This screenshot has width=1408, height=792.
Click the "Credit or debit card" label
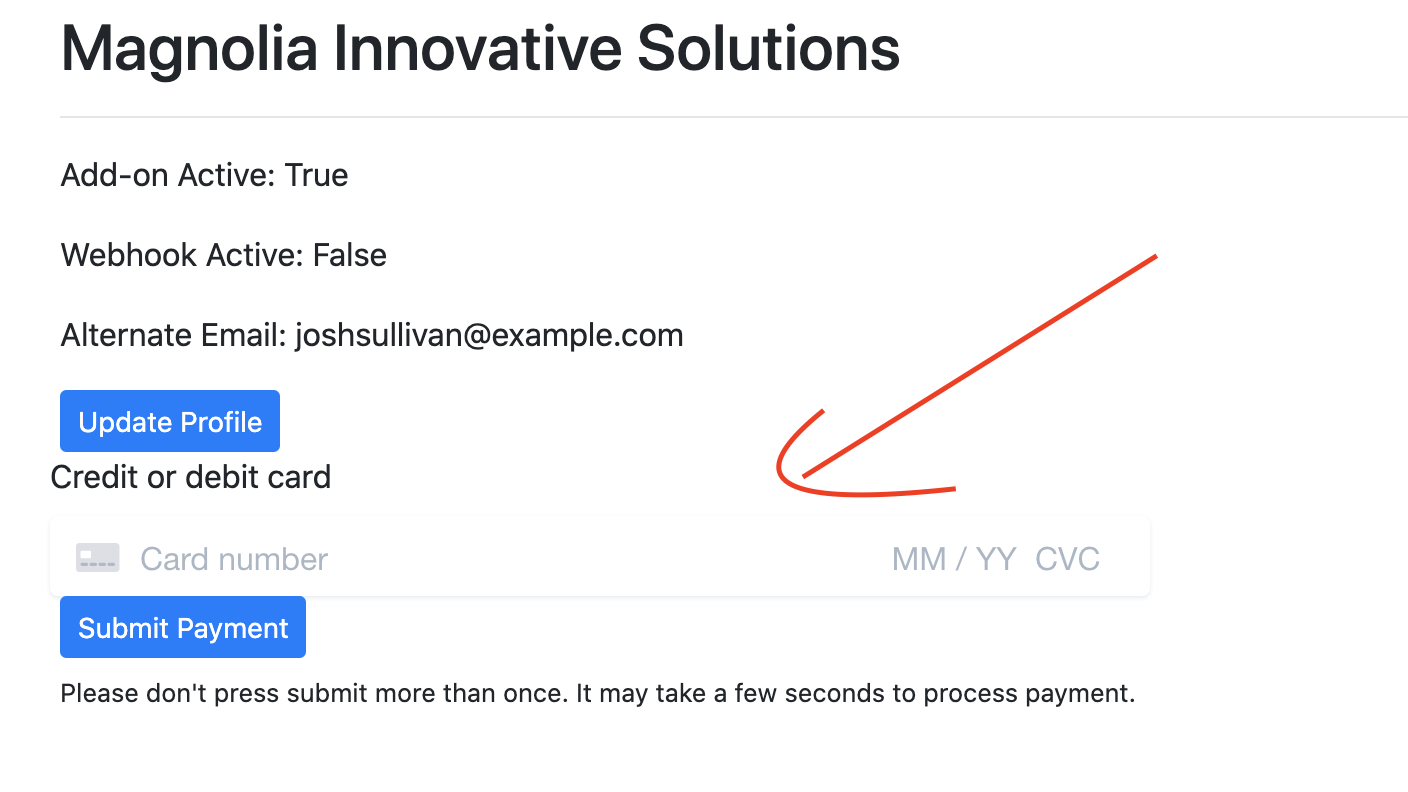tap(190, 477)
